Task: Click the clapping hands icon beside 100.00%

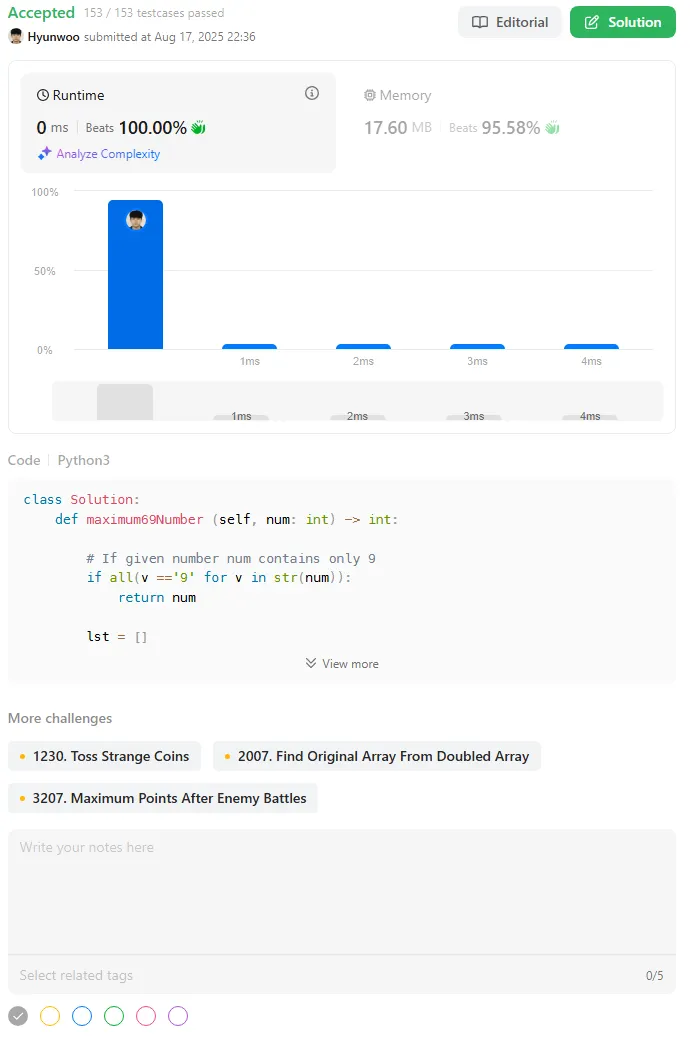Action: pyautogui.click(x=198, y=128)
